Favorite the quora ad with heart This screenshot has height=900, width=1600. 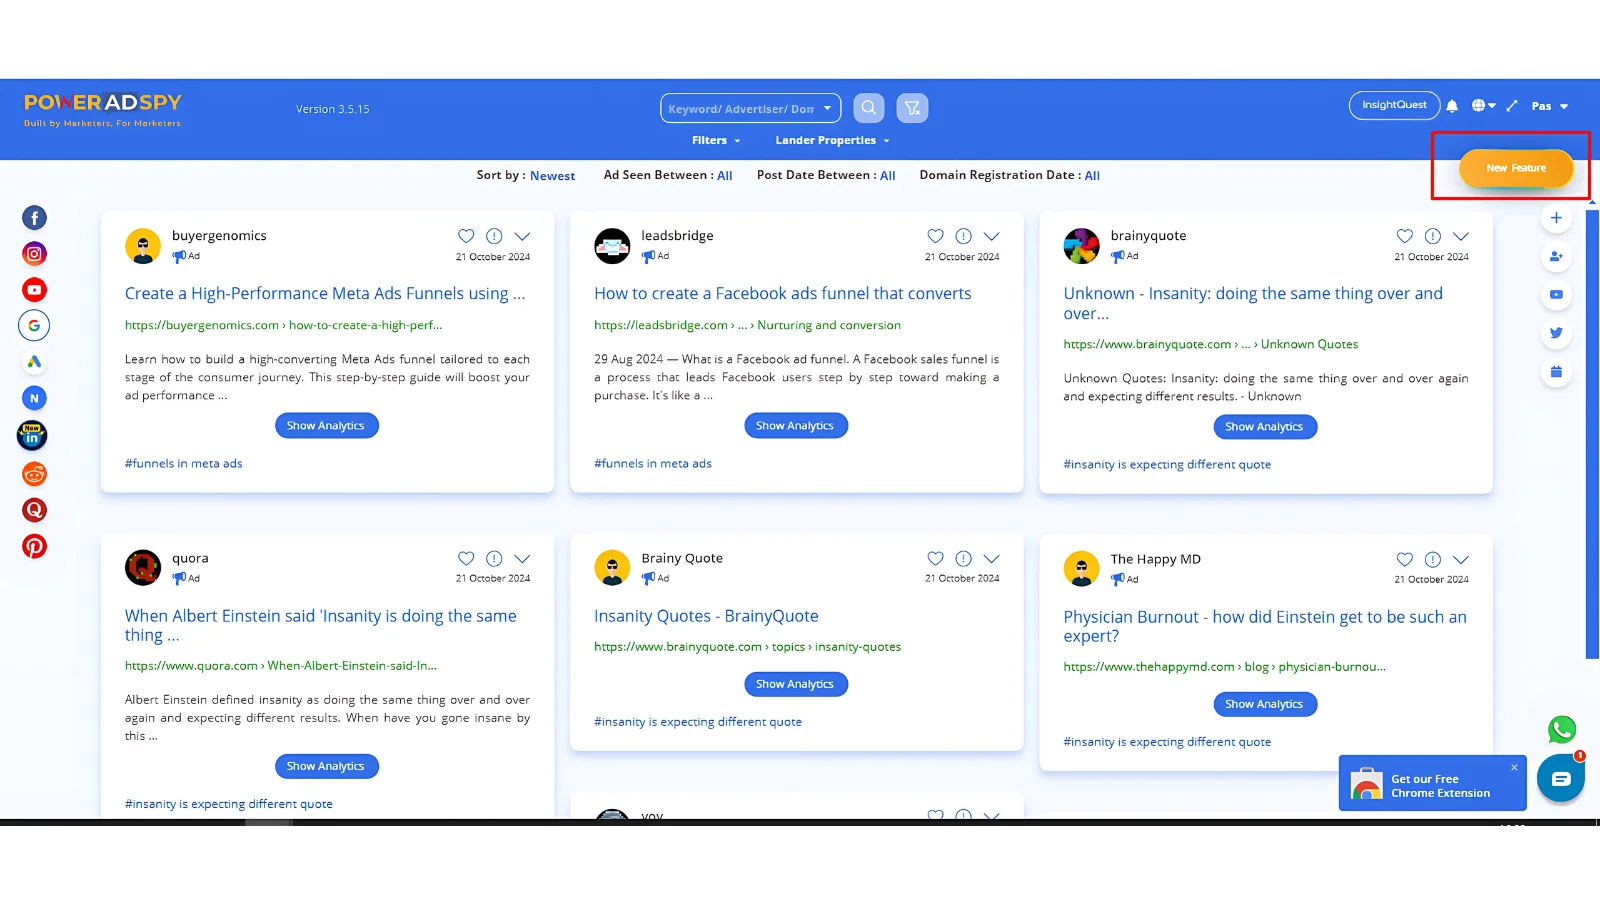click(466, 559)
